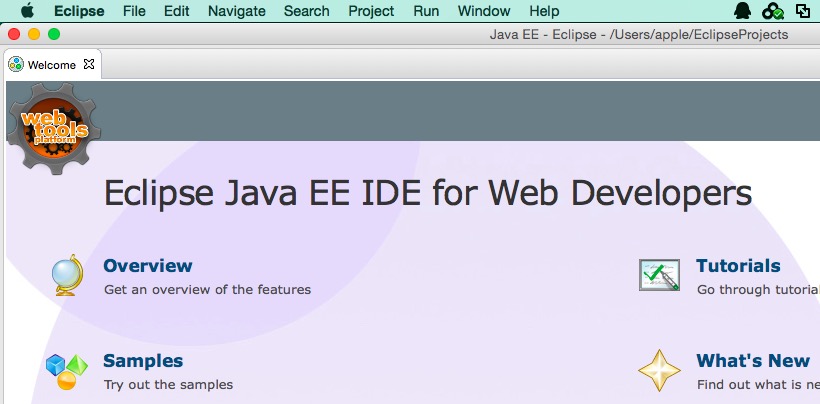Click the Tutorials checklist icon
Screen dimensions: 820x404
659,275
